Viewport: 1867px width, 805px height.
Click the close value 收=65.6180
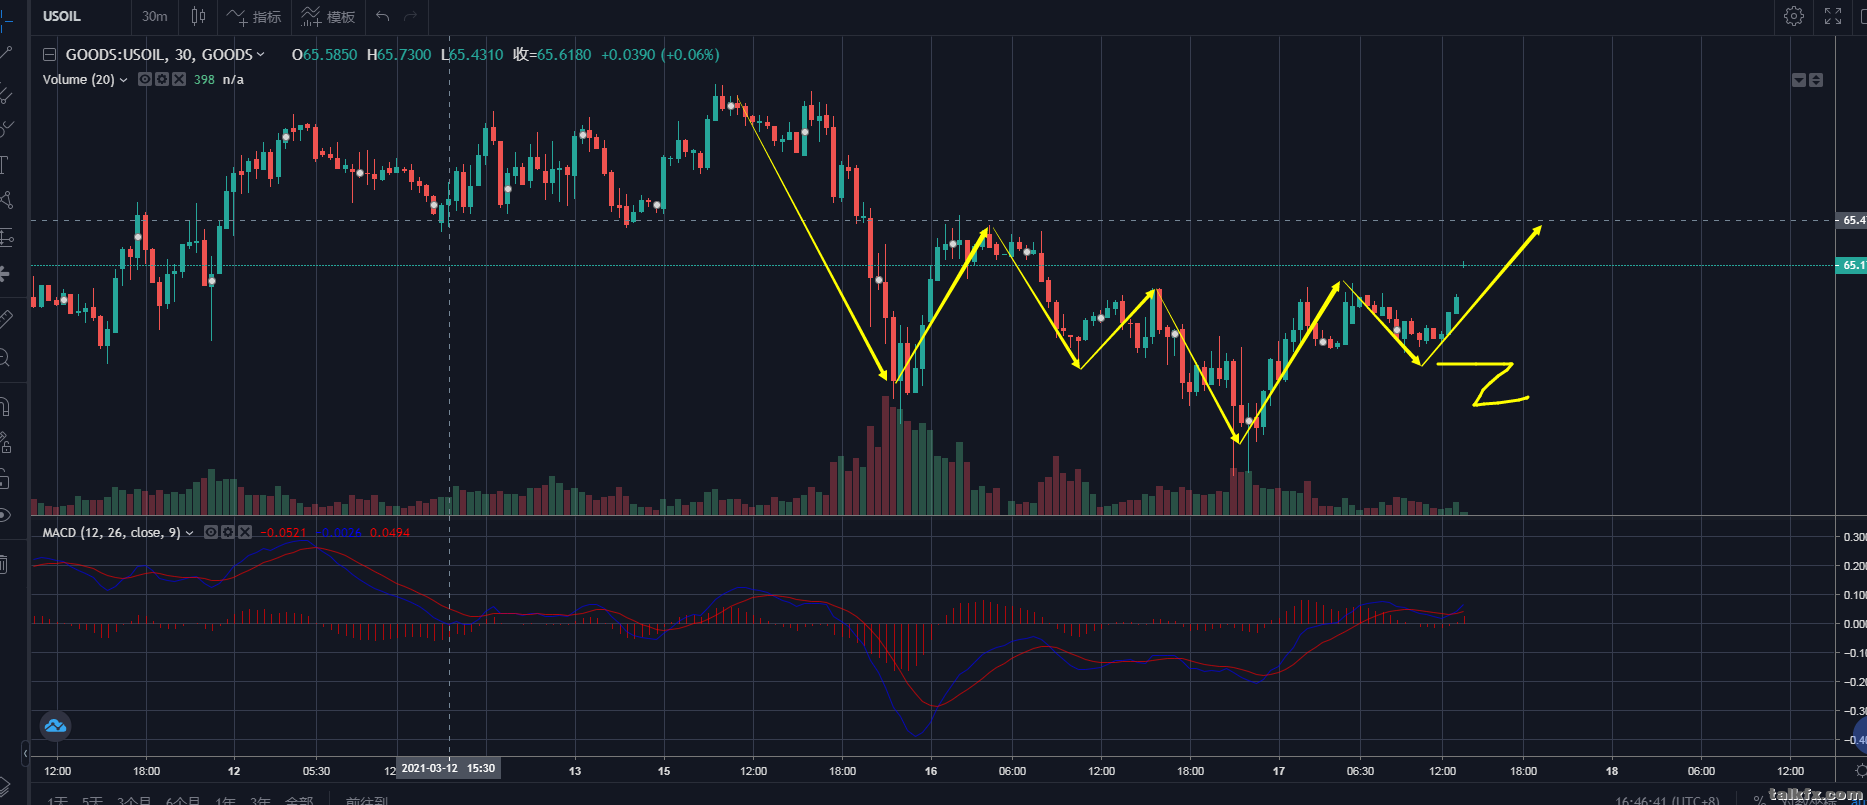point(552,55)
